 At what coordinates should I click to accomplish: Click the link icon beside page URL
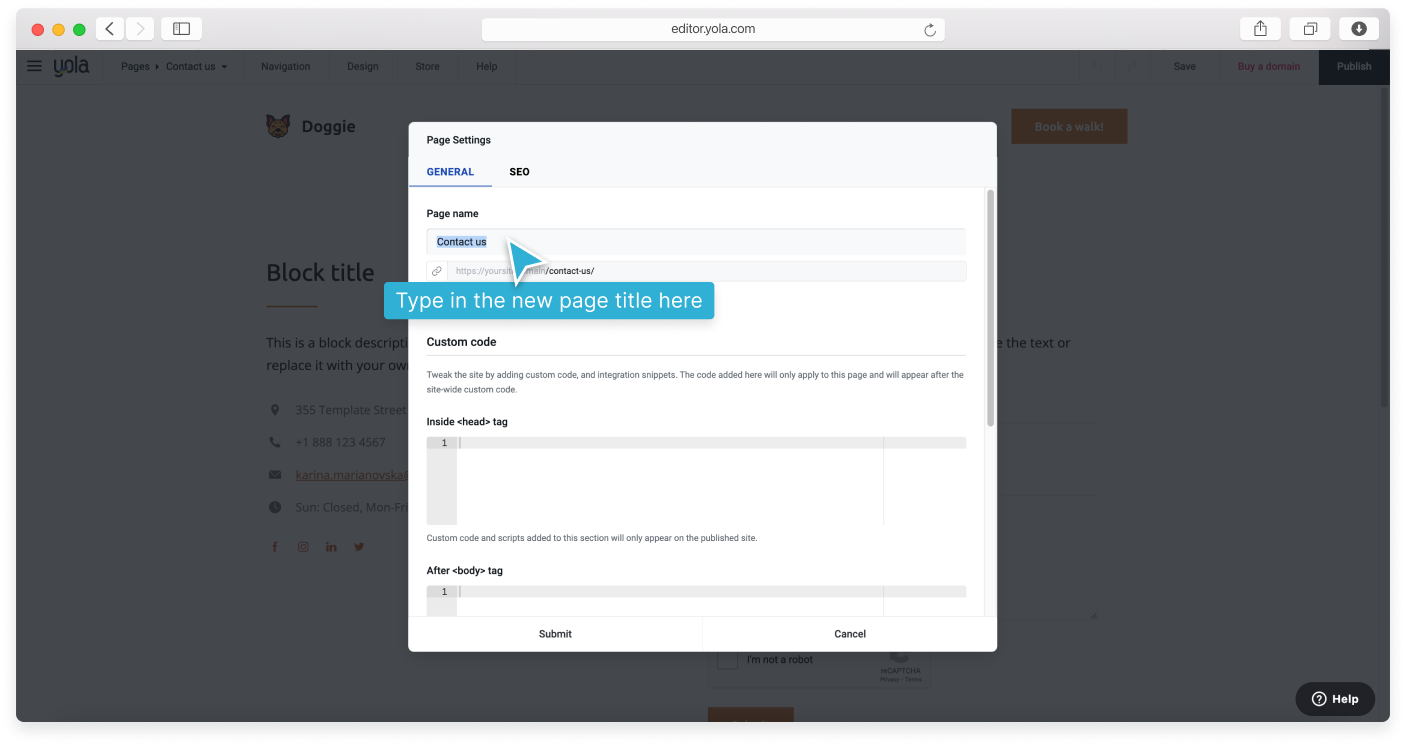(436, 271)
